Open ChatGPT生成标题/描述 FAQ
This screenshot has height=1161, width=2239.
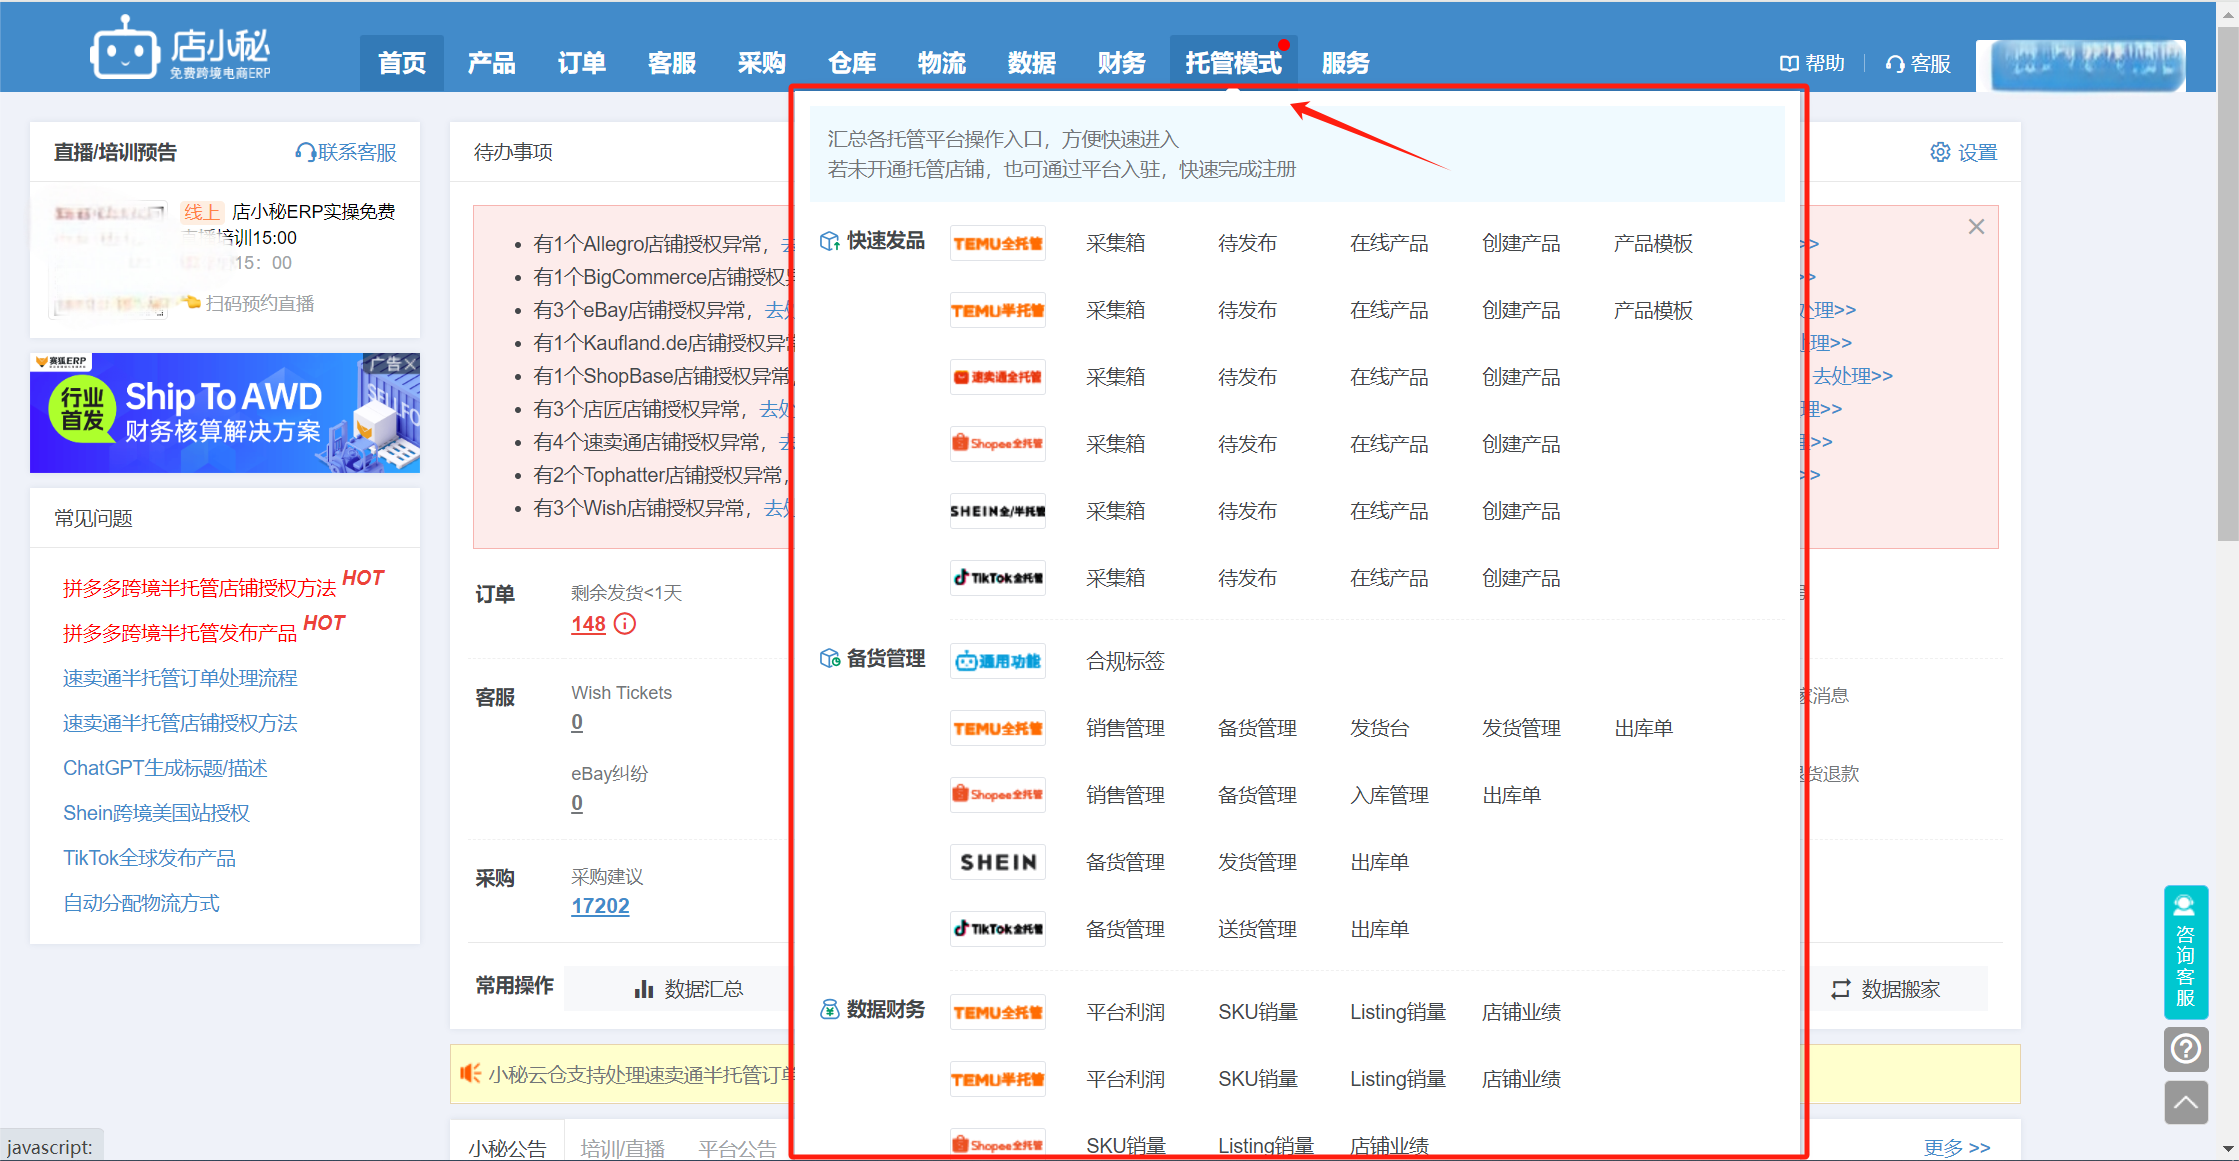pos(166,768)
